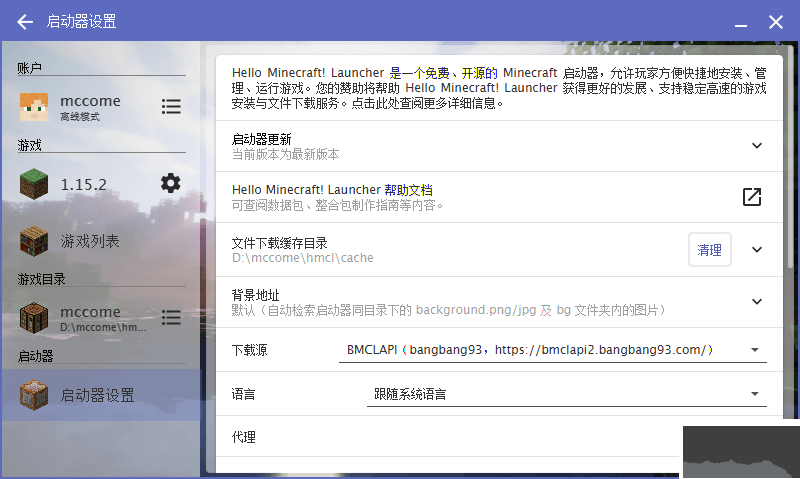This screenshot has width=800, height=479.
Task: Open Hello Minecraft! Launcher 帮助文档 row
Action: coord(499,197)
